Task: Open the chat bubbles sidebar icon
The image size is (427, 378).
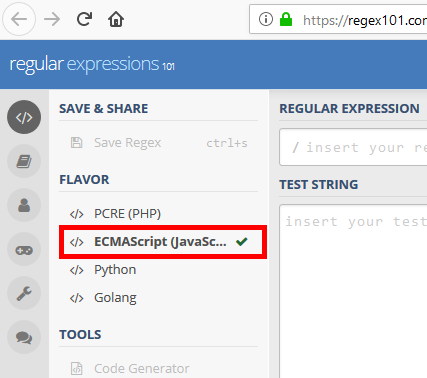Action: [24, 337]
